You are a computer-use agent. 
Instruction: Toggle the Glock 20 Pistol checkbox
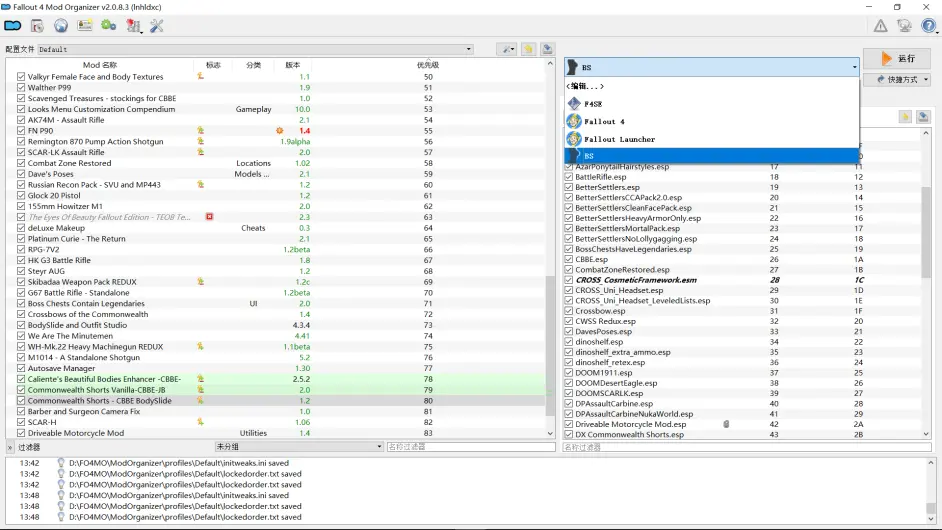pos(21,195)
